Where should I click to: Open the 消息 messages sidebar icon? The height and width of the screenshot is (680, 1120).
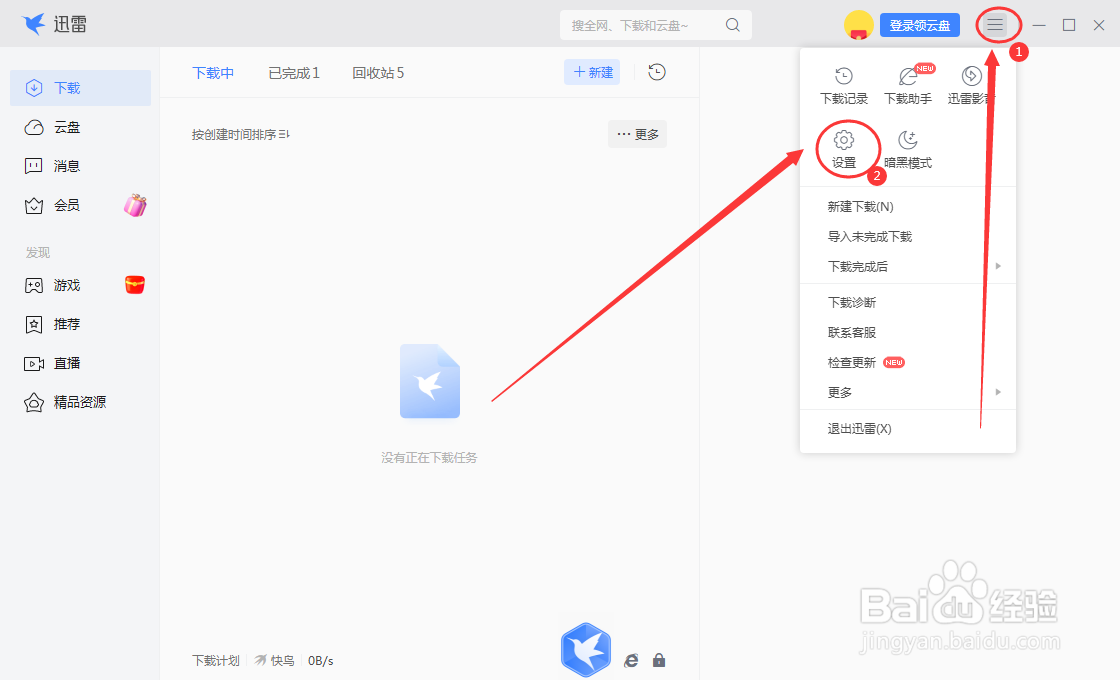coord(33,165)
